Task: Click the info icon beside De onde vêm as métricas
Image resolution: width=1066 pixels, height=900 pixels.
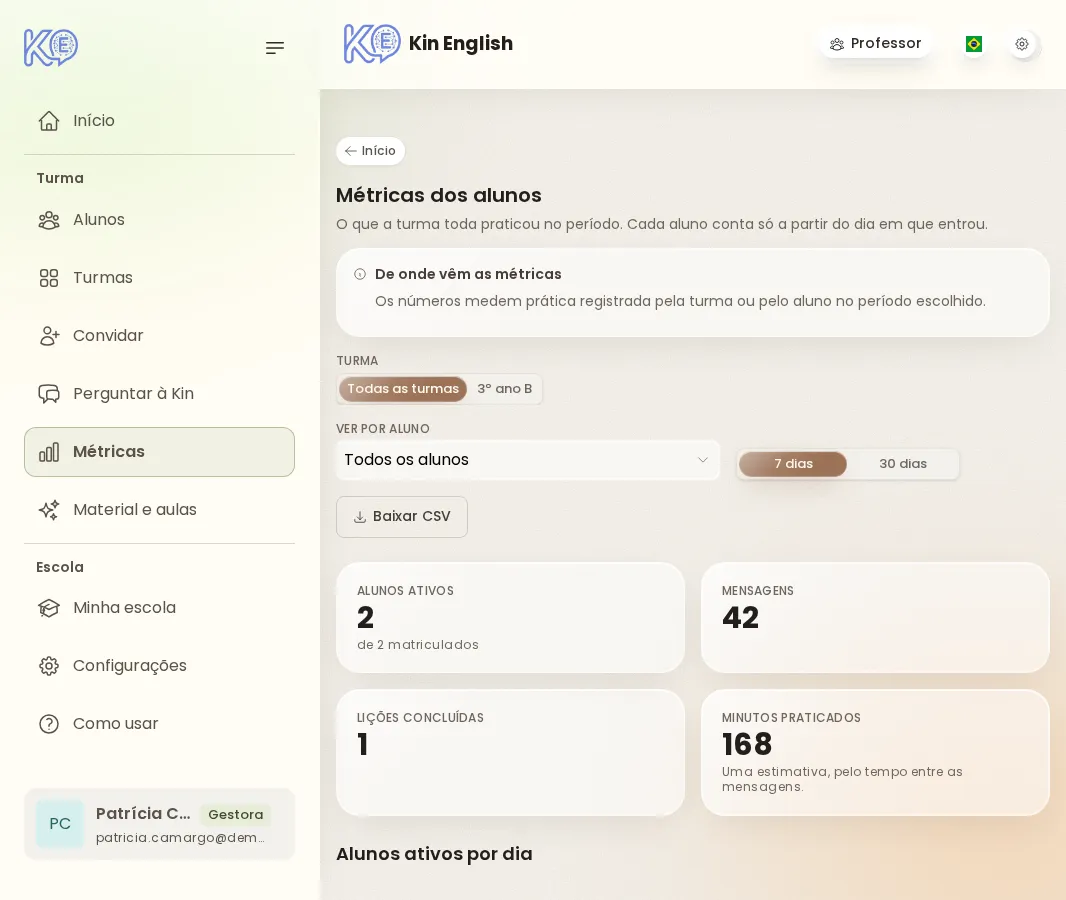Action: [x=360, y=275]
